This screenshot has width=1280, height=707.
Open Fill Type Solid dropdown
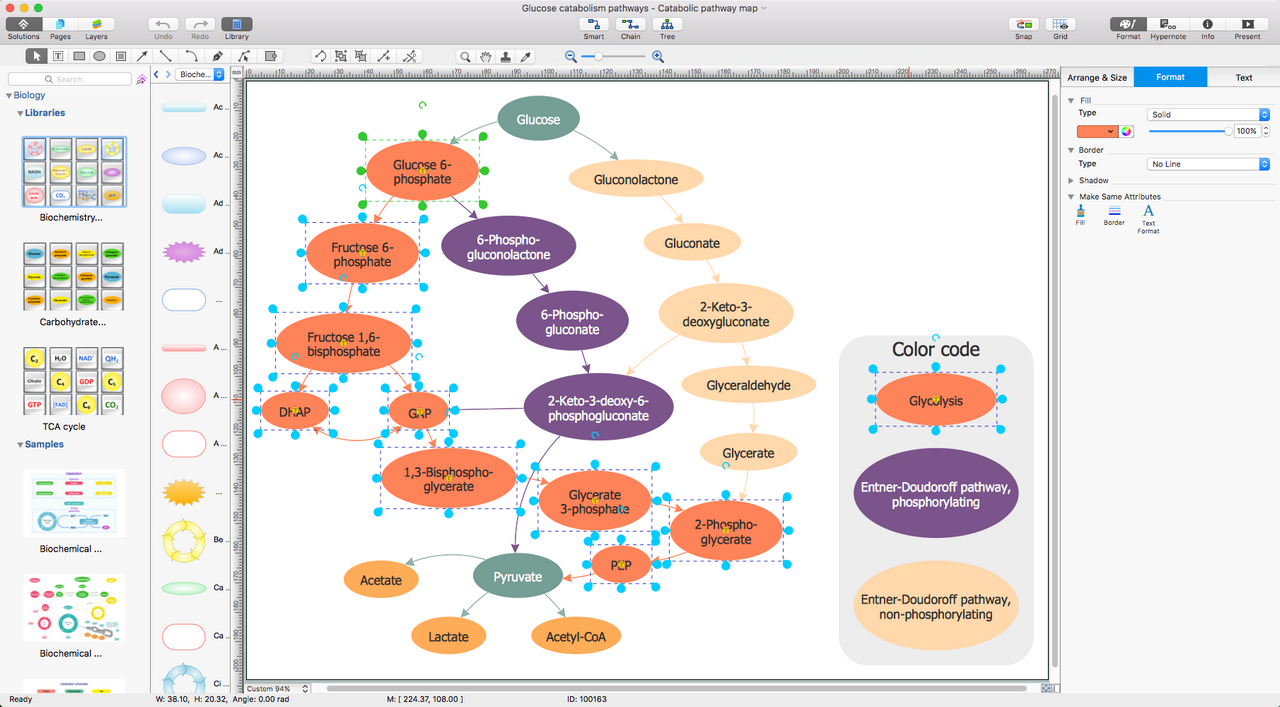pos(1208,115)
